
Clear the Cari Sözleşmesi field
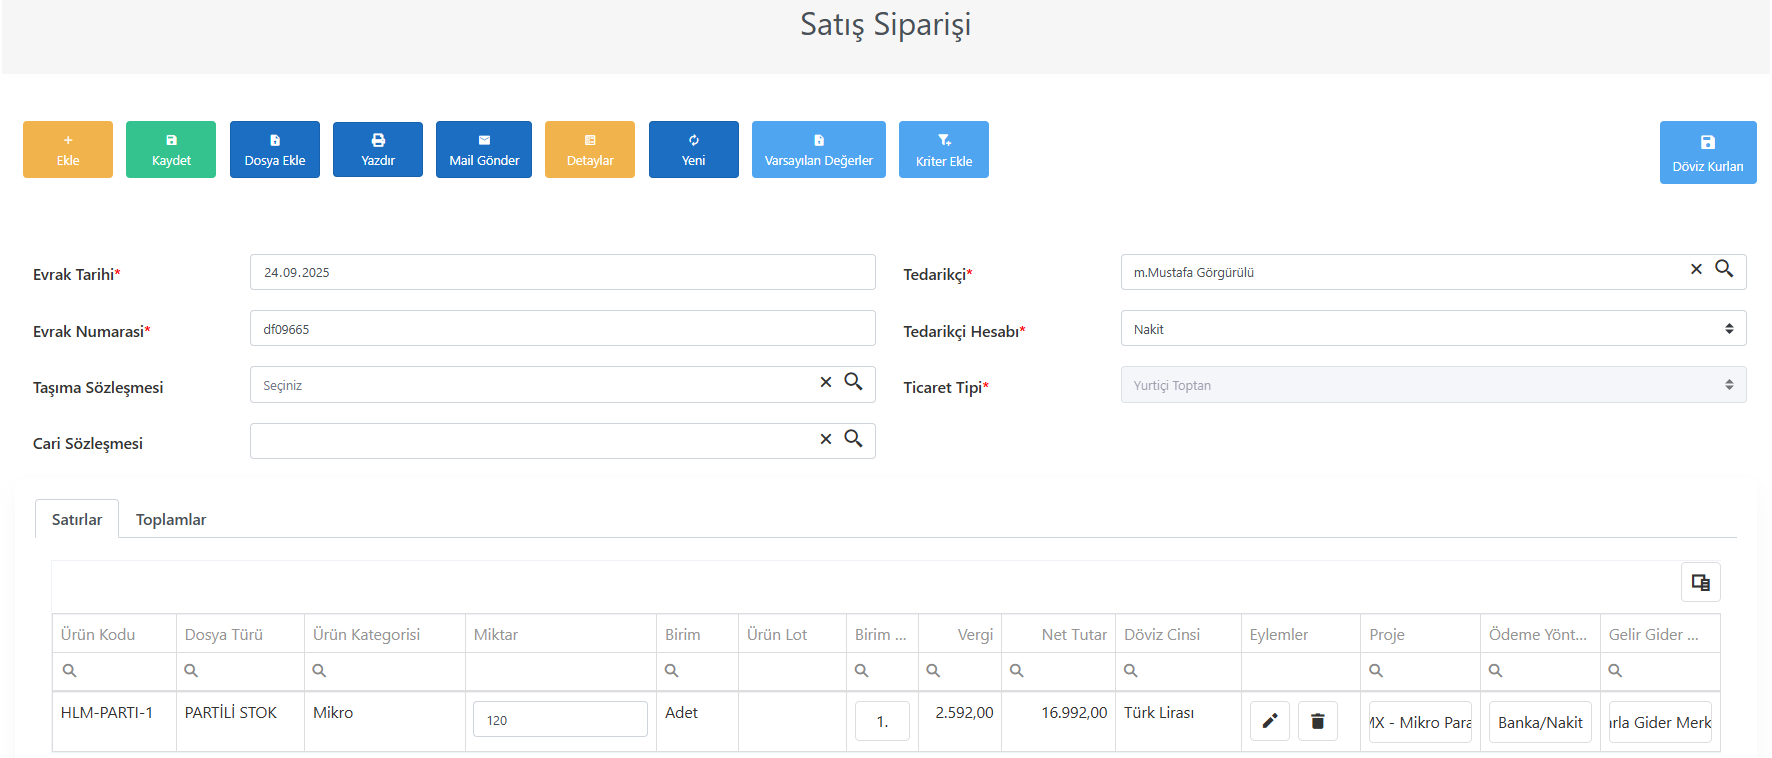point(826,439)
